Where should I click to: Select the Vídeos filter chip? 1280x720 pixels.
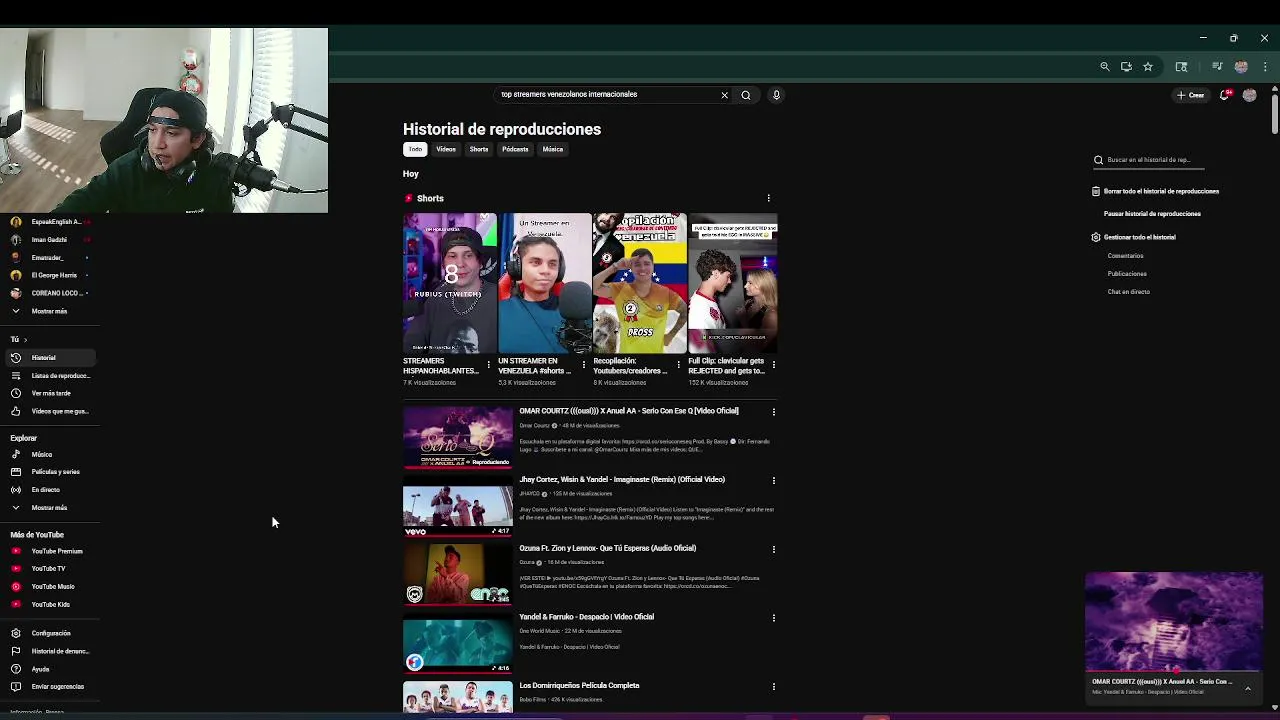446,149
